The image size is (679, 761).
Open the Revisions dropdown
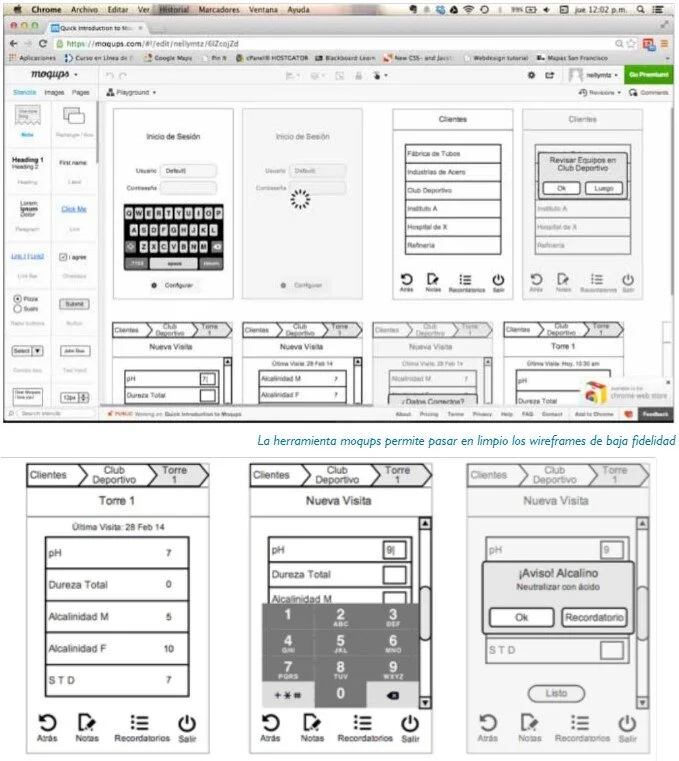[600, 92]
